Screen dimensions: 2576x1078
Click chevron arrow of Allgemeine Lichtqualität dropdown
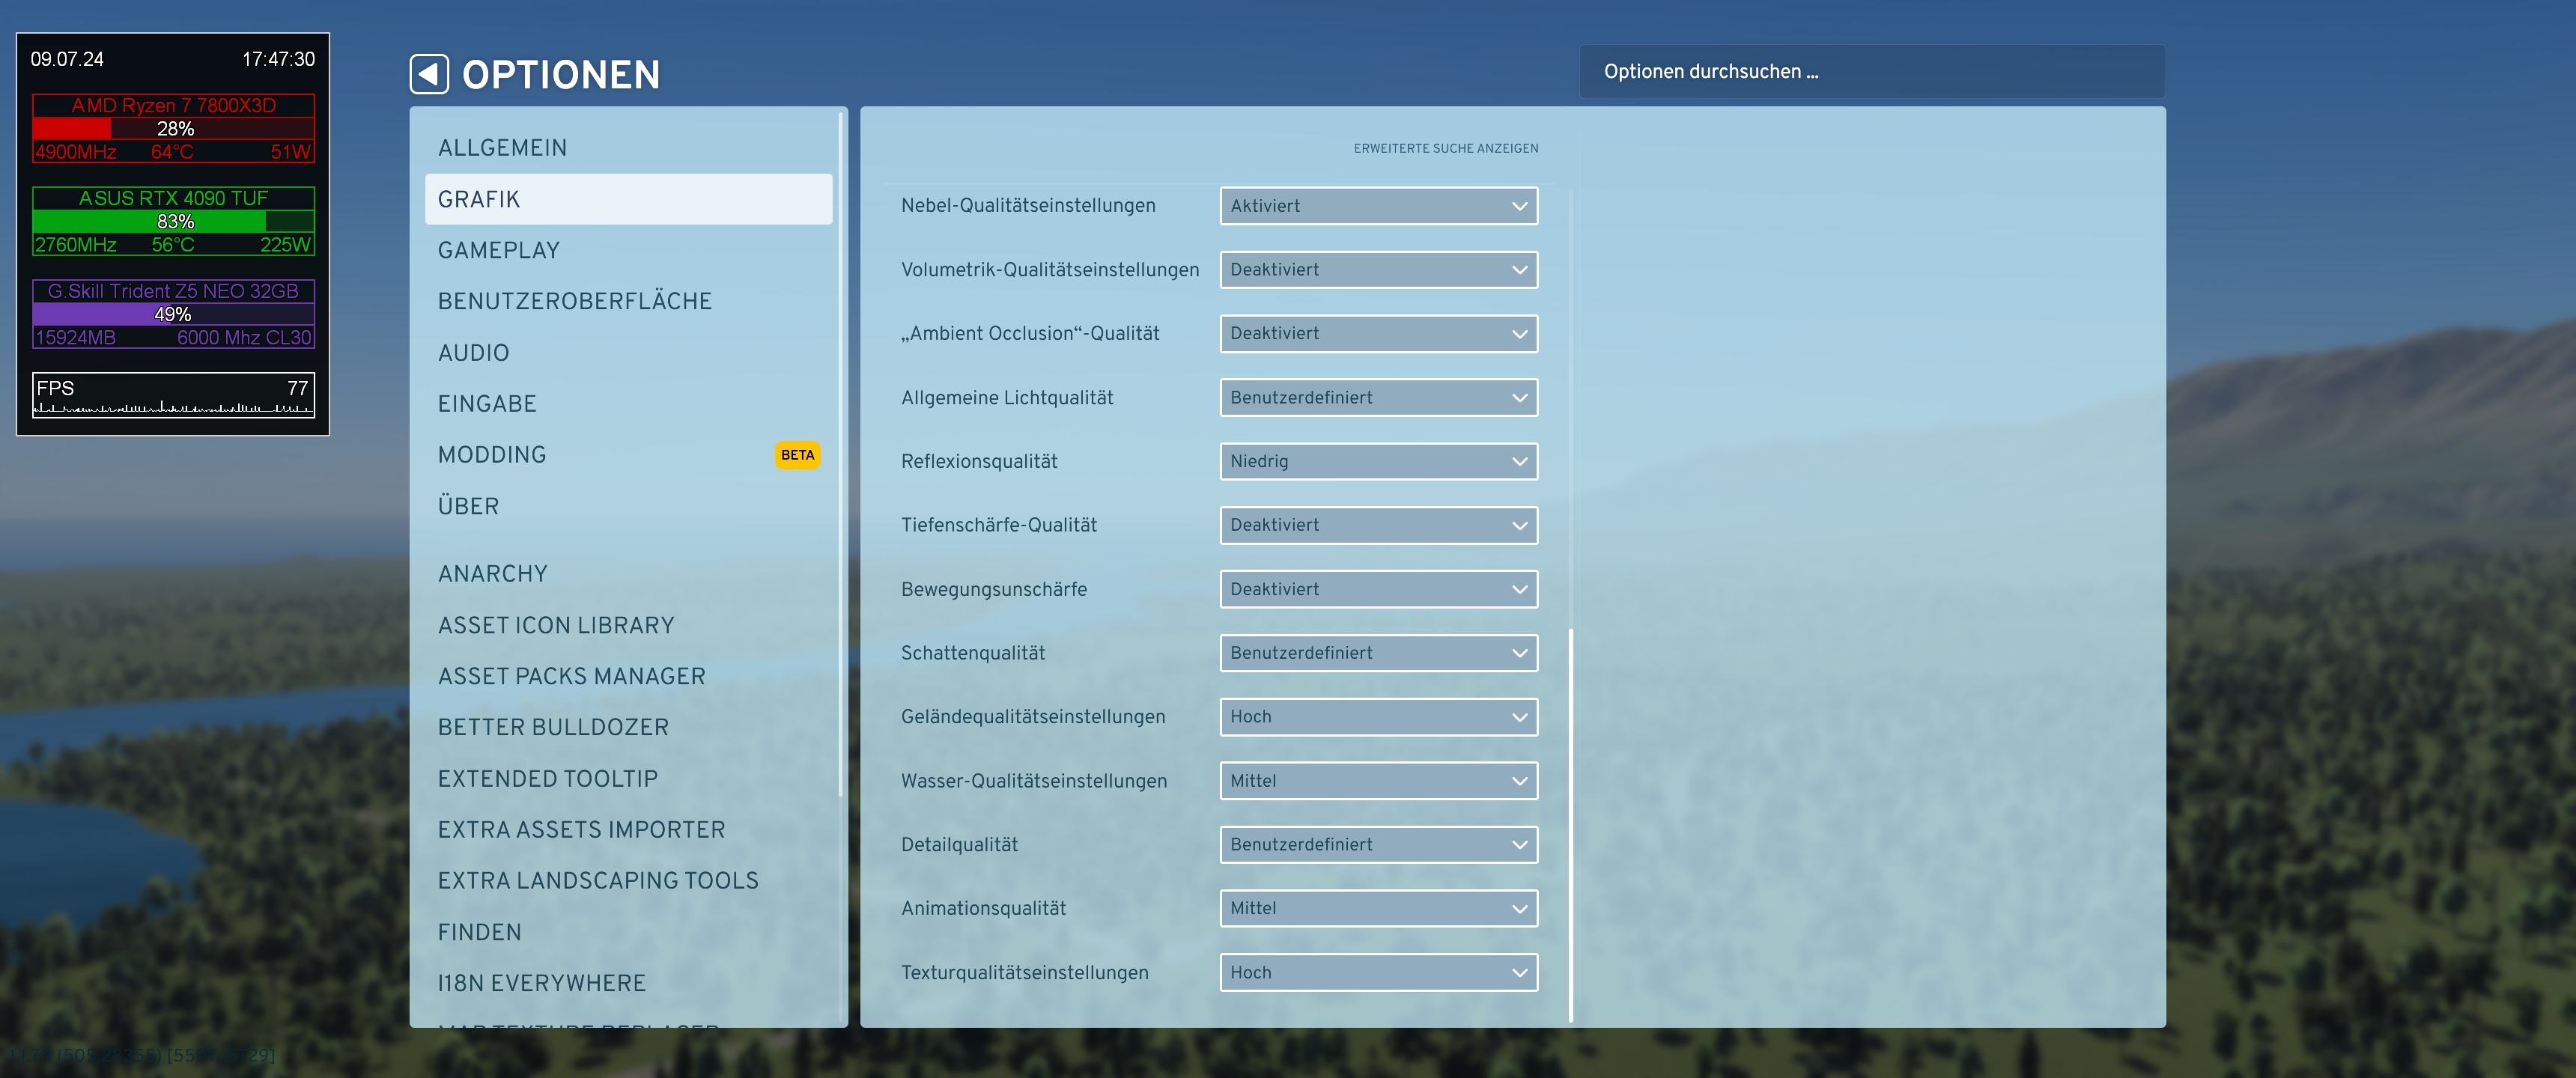[x=1519, y=398]
